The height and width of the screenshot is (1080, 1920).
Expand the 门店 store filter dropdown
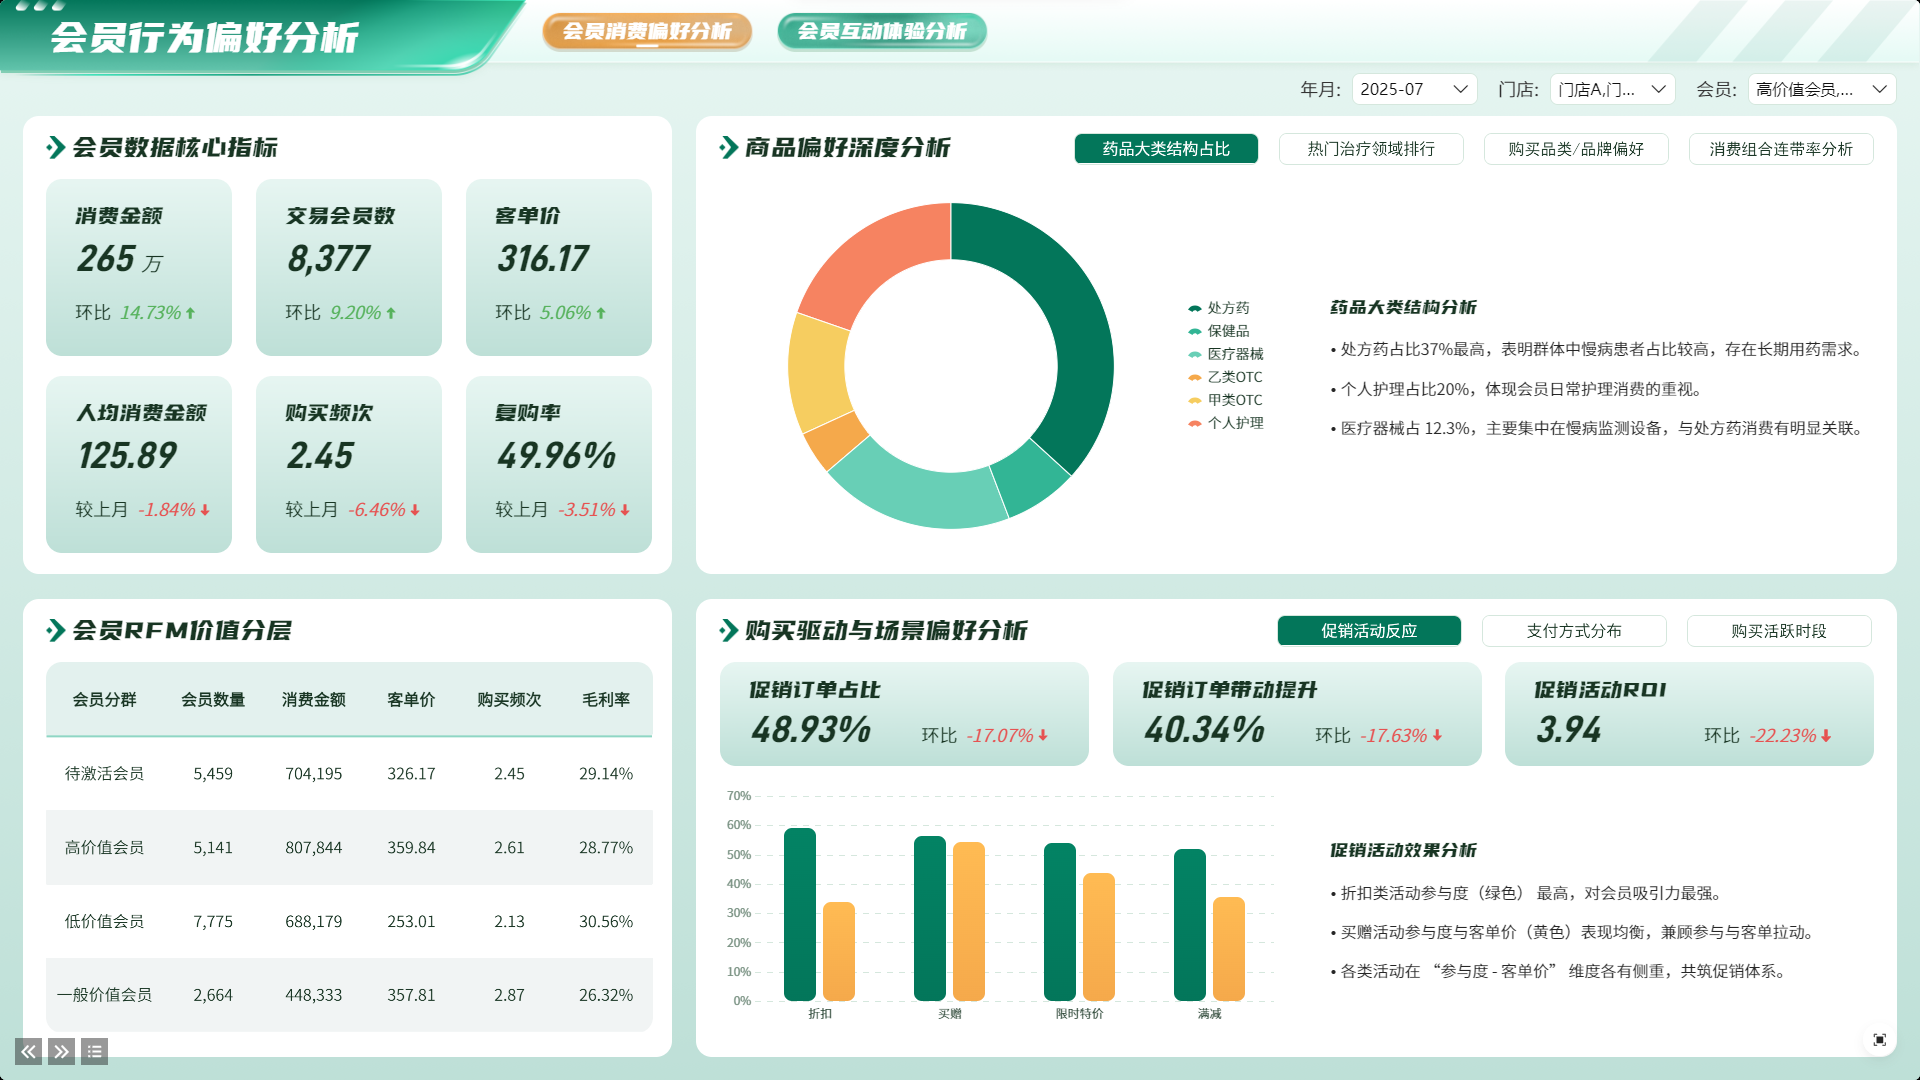(x=1612, y=89)
